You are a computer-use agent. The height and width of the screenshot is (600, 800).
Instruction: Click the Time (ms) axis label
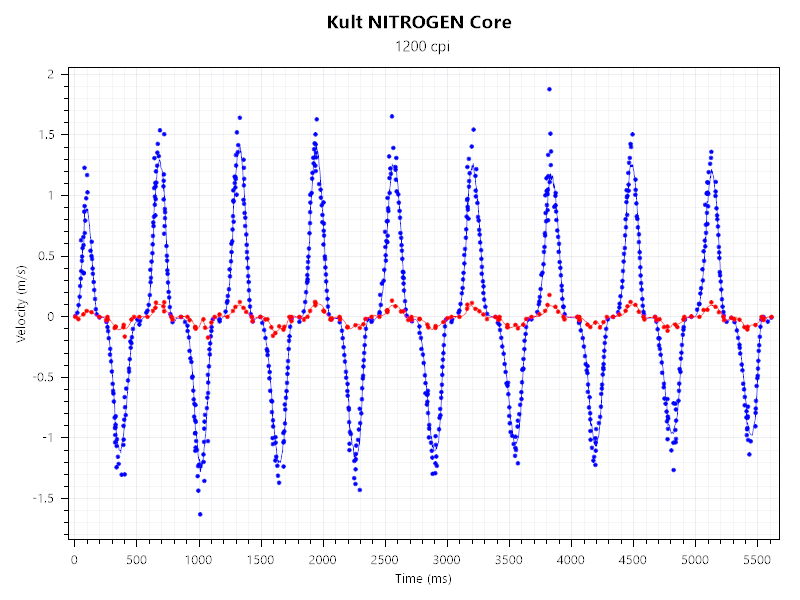[422, 580]
